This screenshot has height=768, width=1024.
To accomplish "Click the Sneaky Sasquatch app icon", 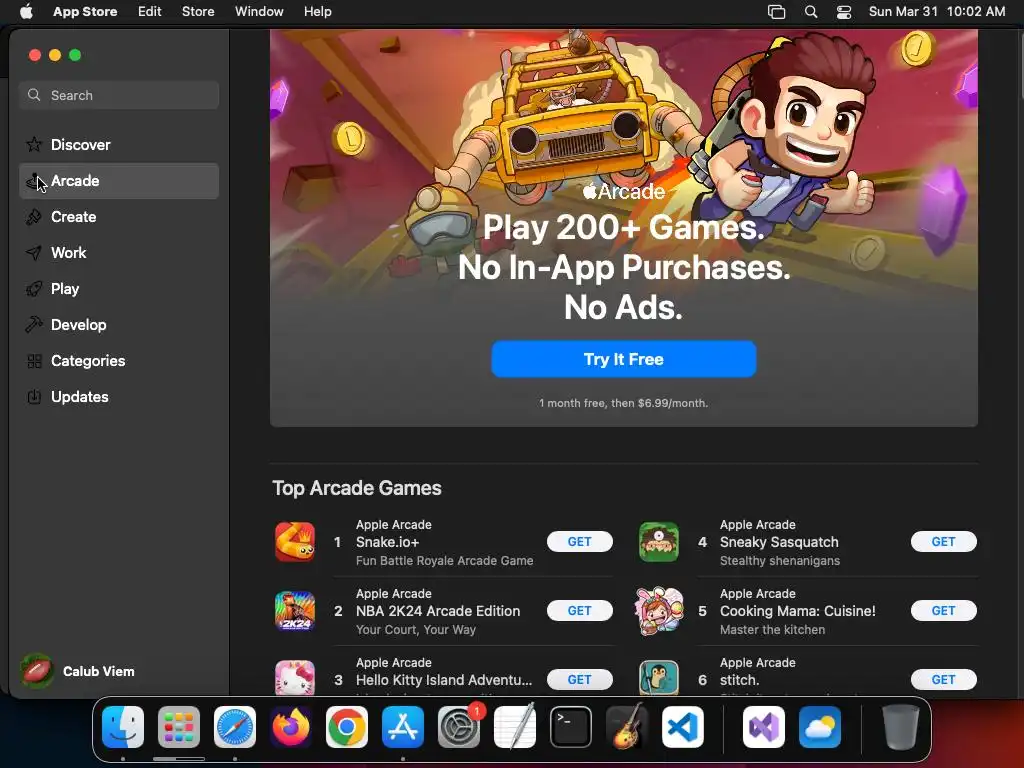I will pyautogui.click(x=659, y=542).
